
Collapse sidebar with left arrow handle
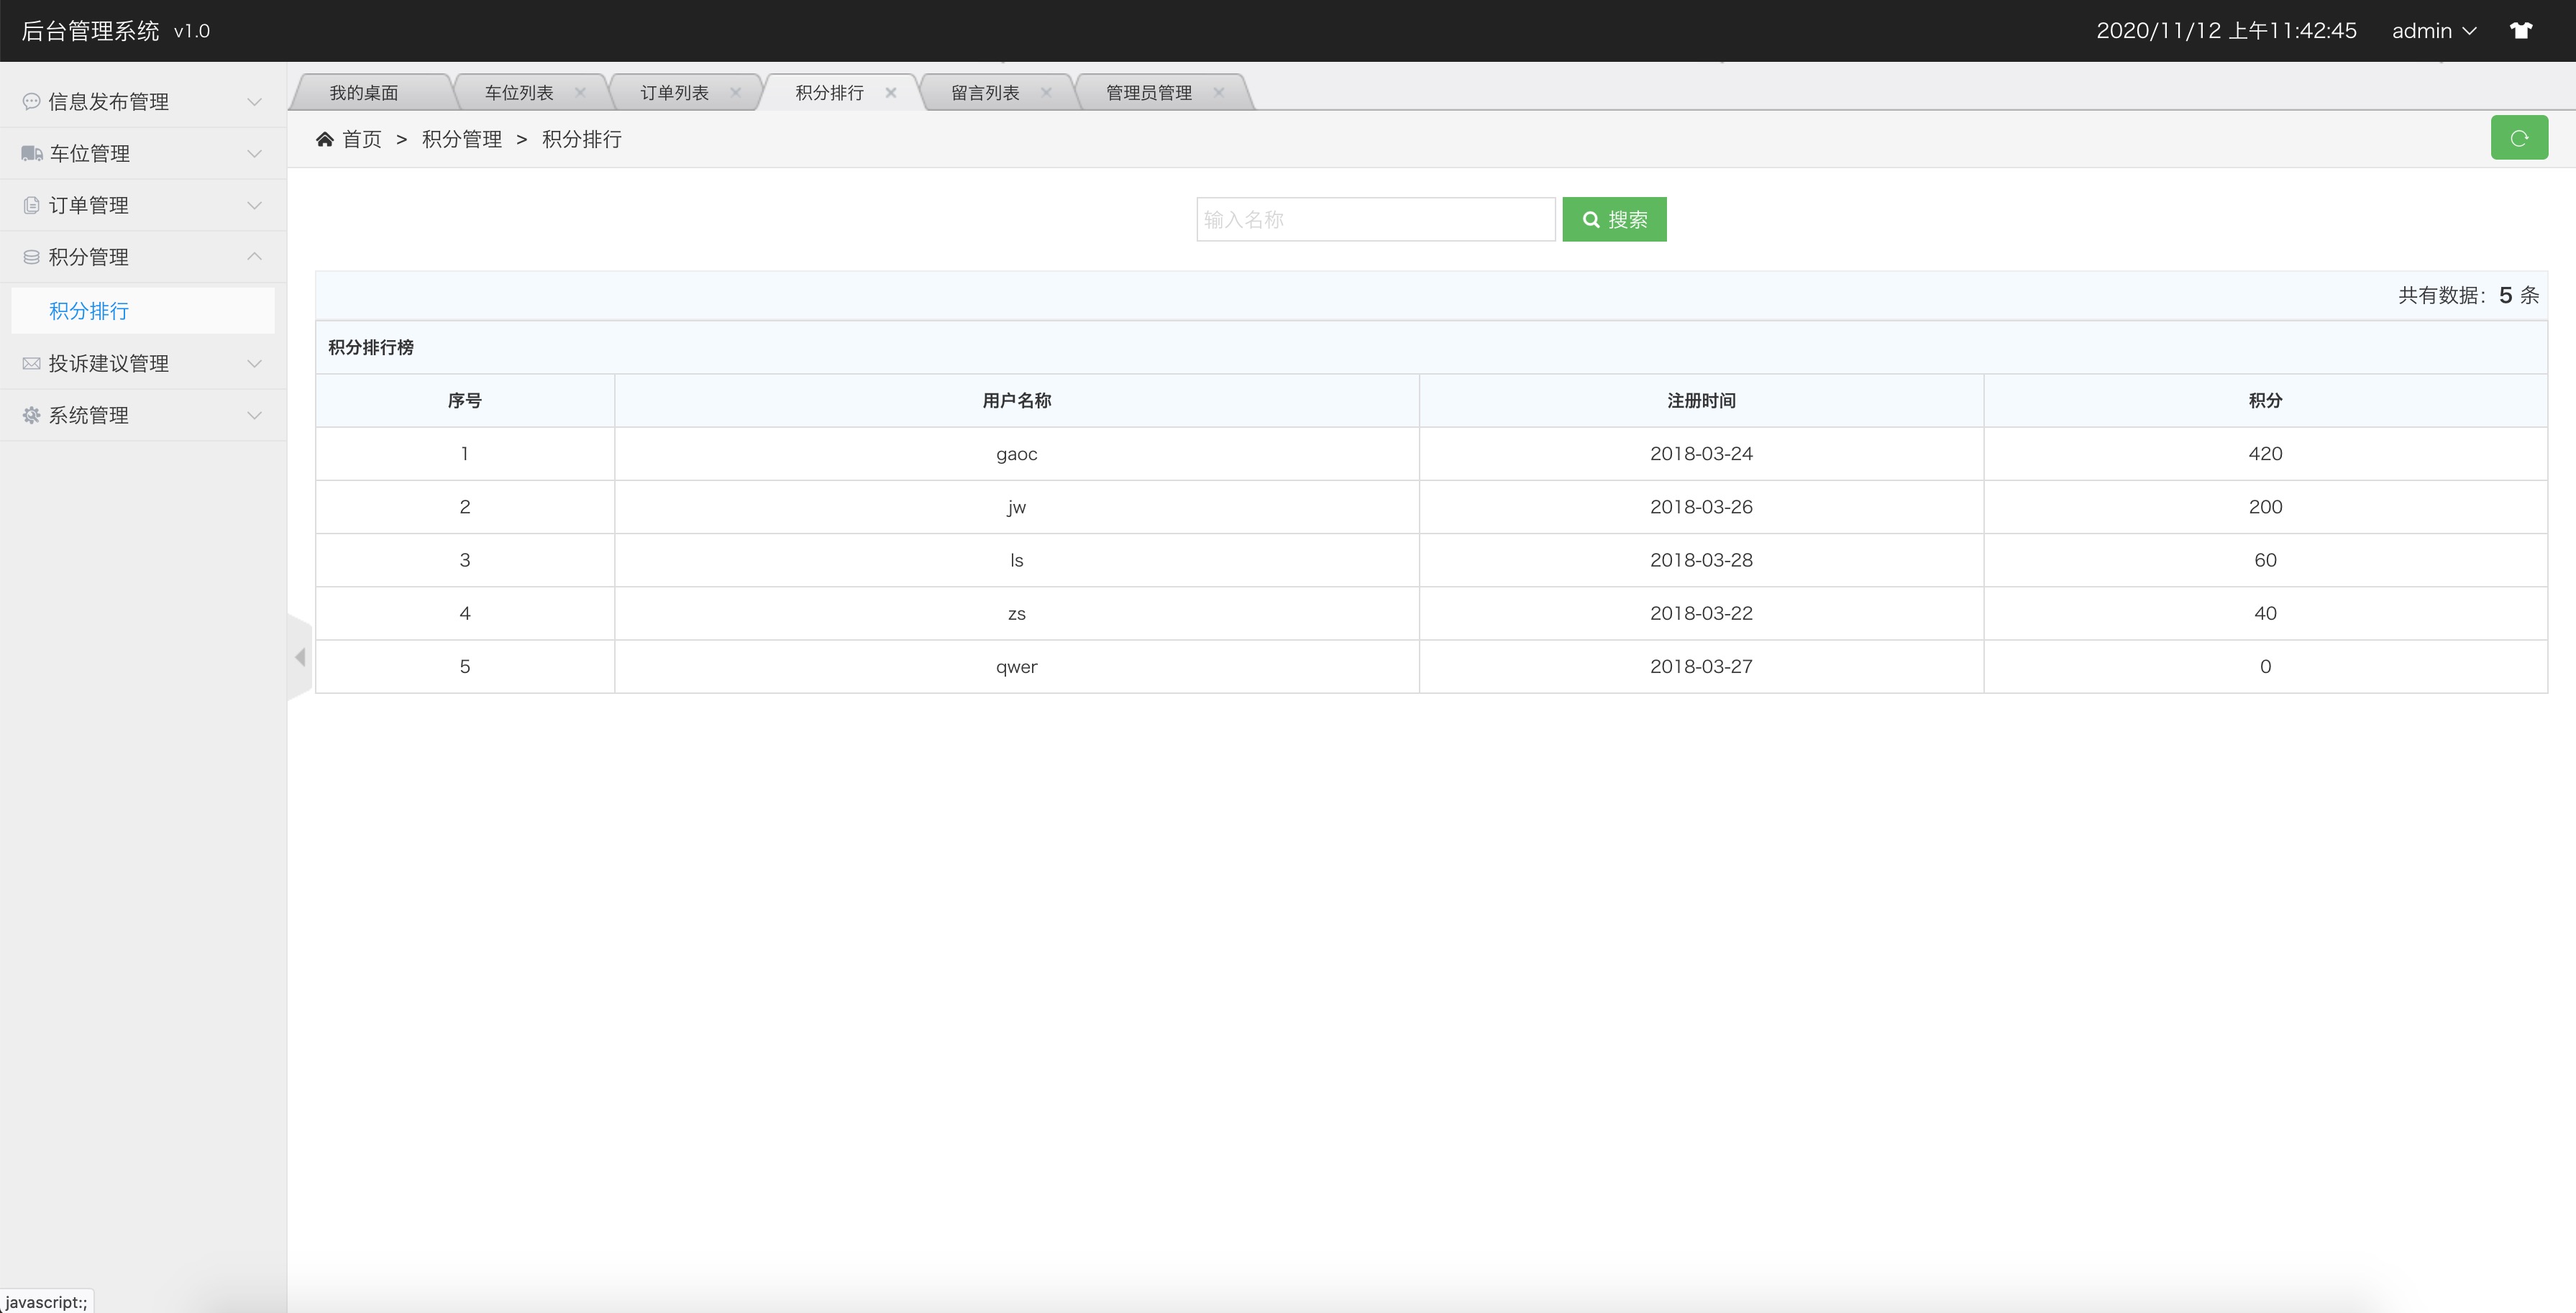click(x=300, y=657)
